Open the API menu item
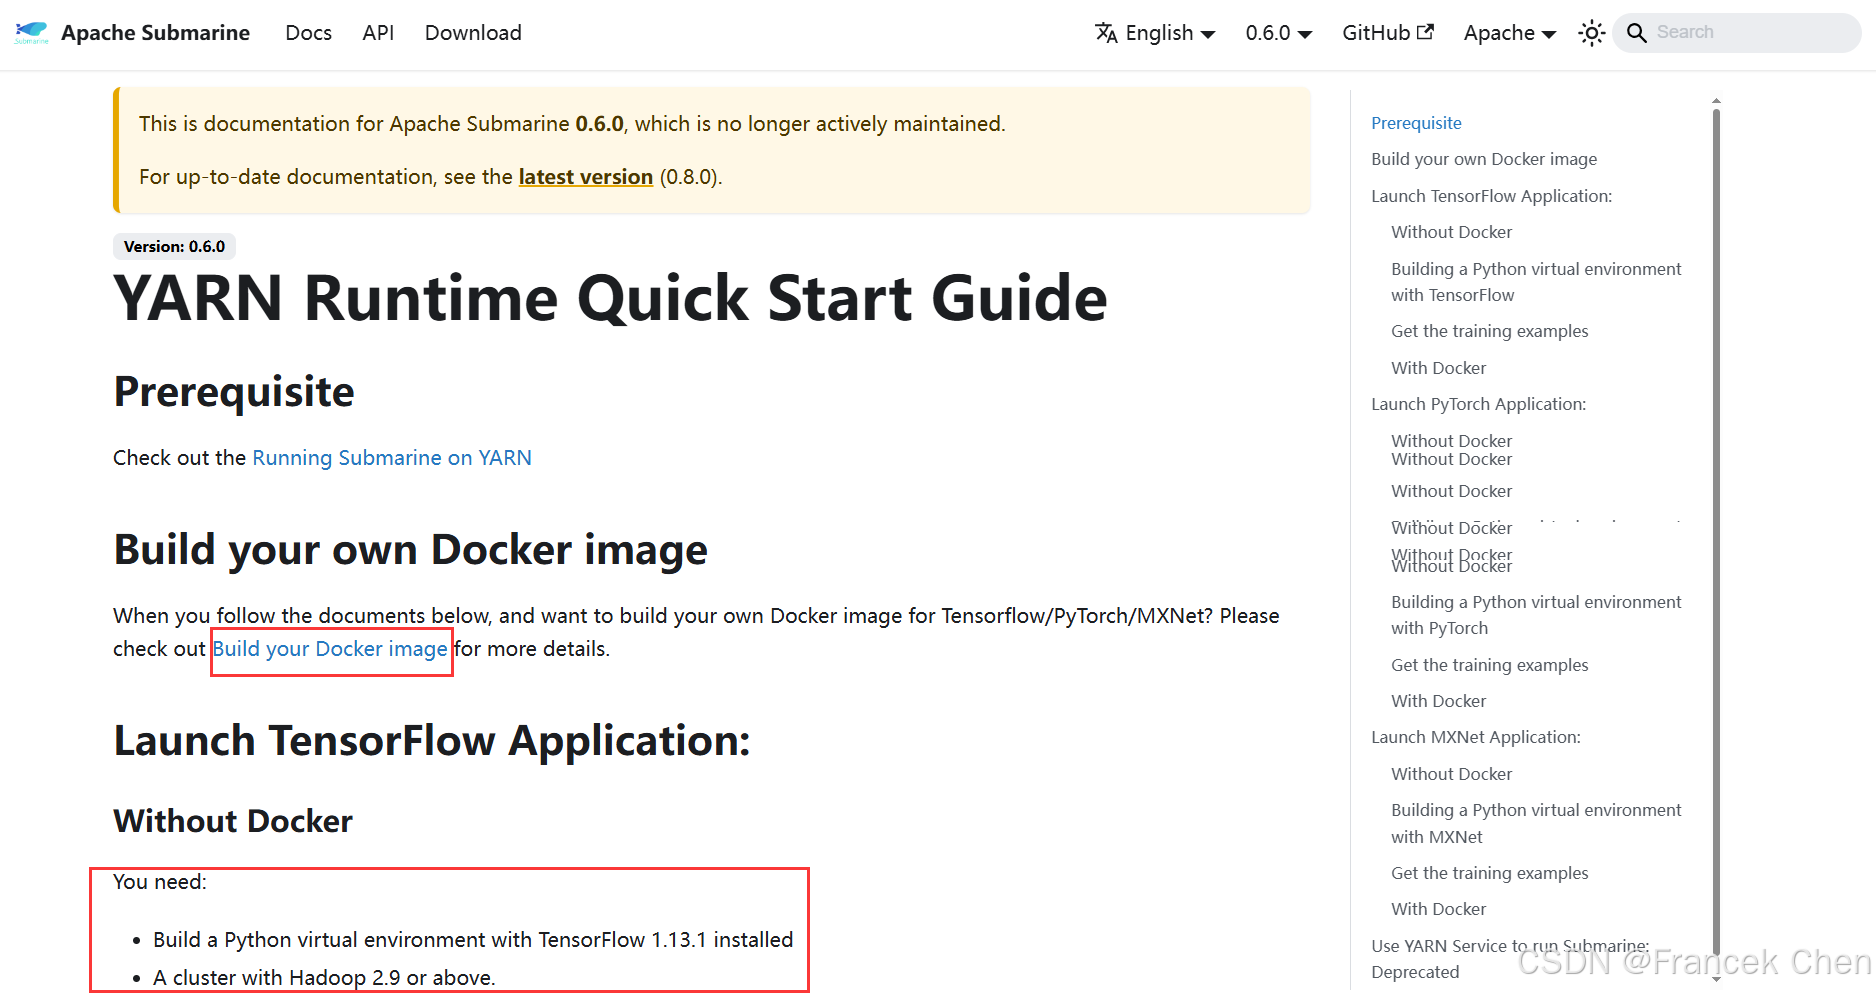Image resolution: width=1876 pixels, height=994 pixels. tap(378, 33)
